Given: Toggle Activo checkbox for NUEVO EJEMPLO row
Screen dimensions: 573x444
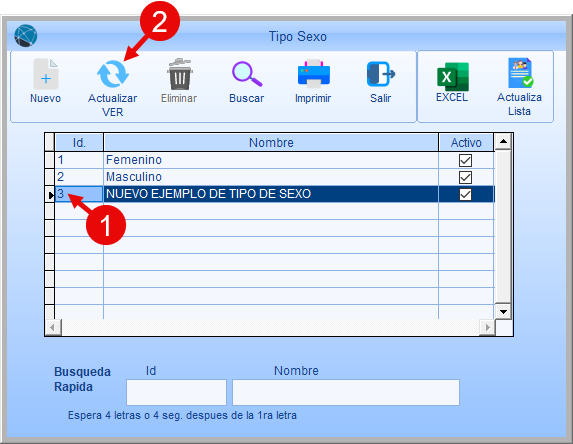Looking at the screenshot, I should 465,194.
